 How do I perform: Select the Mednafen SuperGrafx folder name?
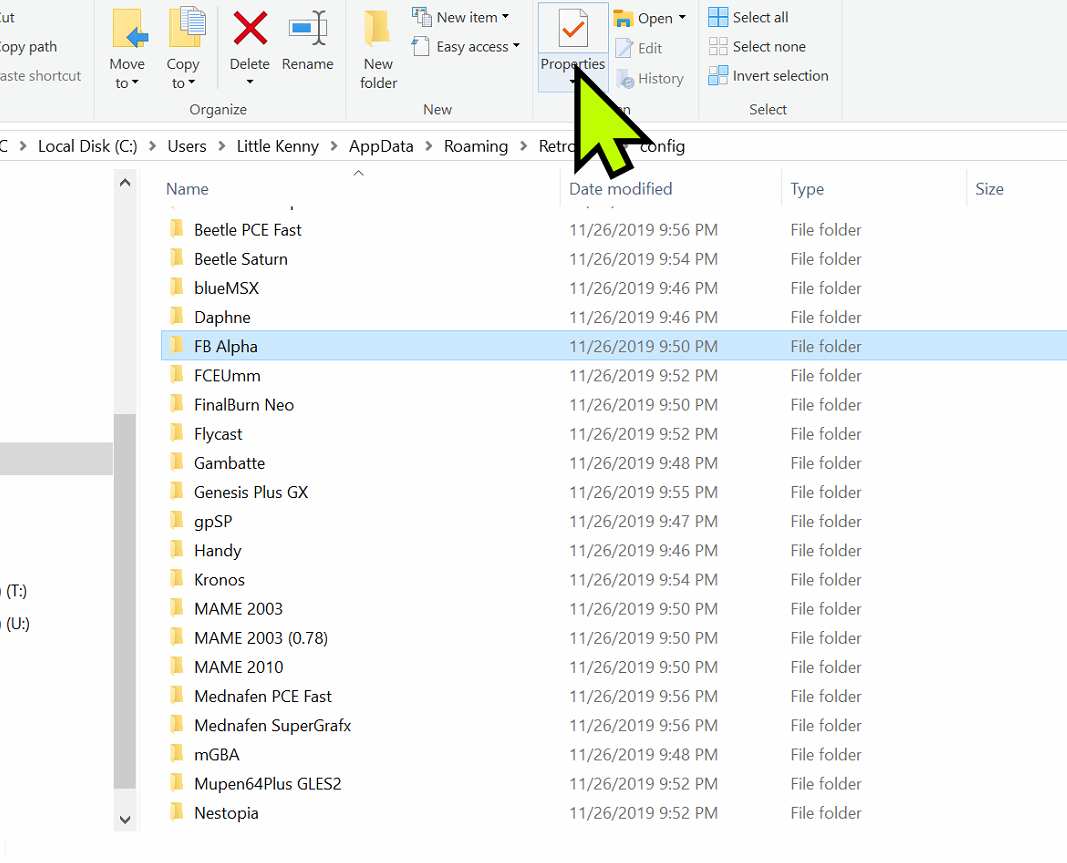tap(272, 726)
